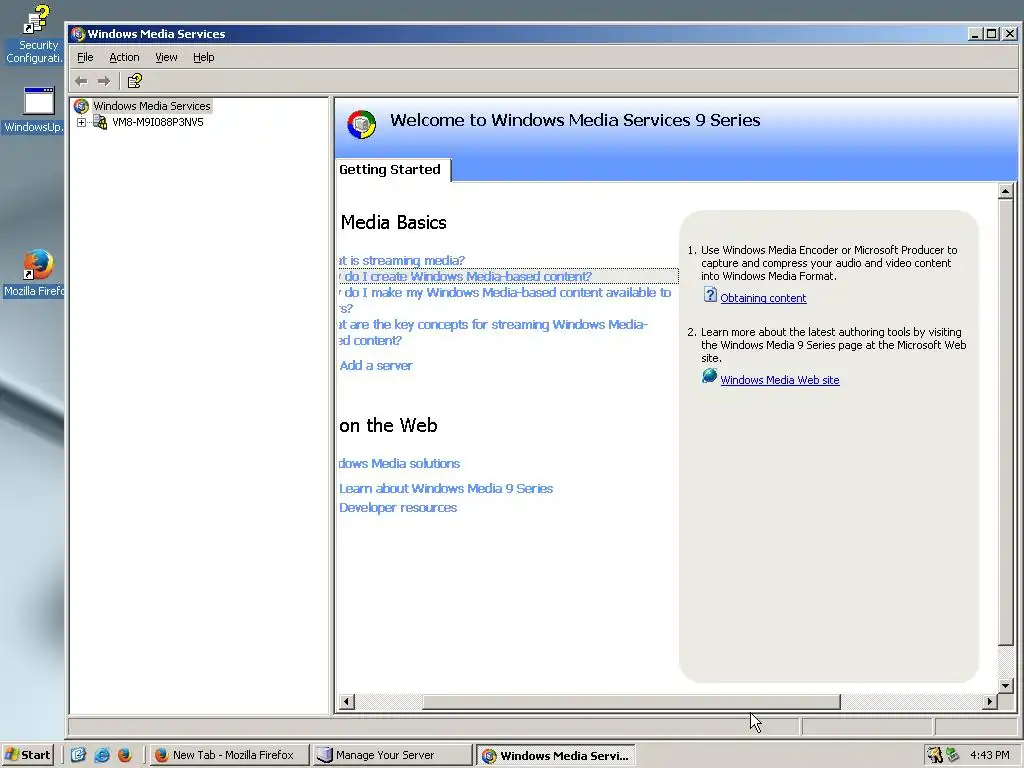
Task: Click 'make my Windows Media-based content available' link
Action: 505,300
